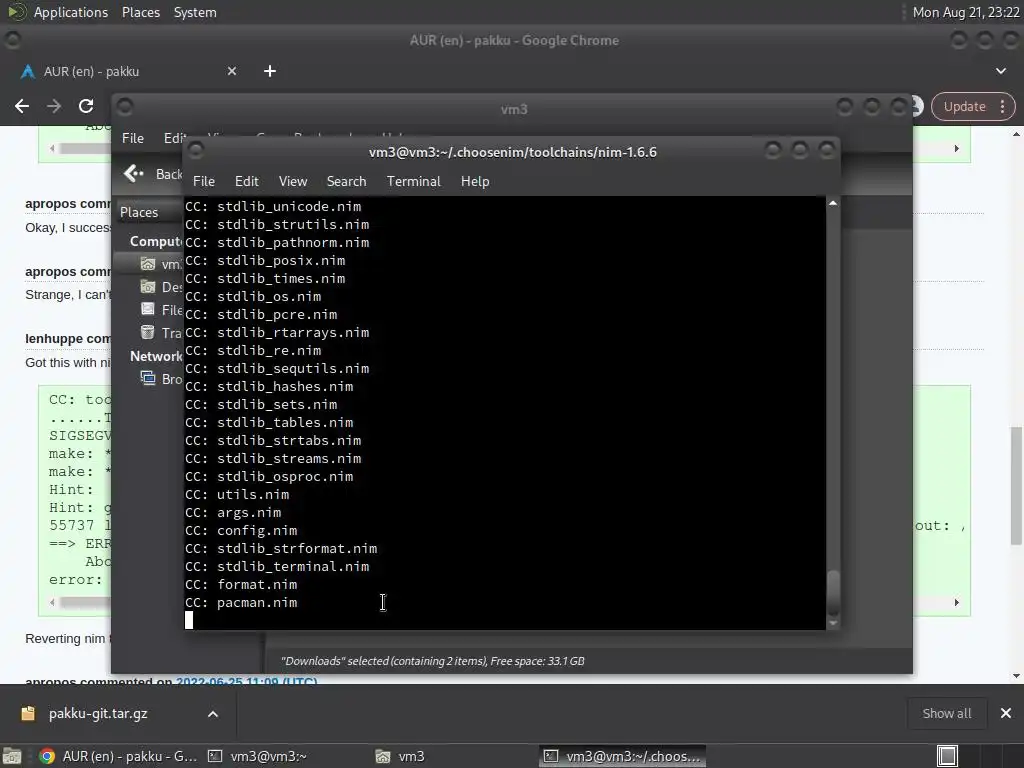1024x768 pixels.
Task: Switch to vm3@vm3:~/.choos... terminal taskbar item
Action: [622, 756]
